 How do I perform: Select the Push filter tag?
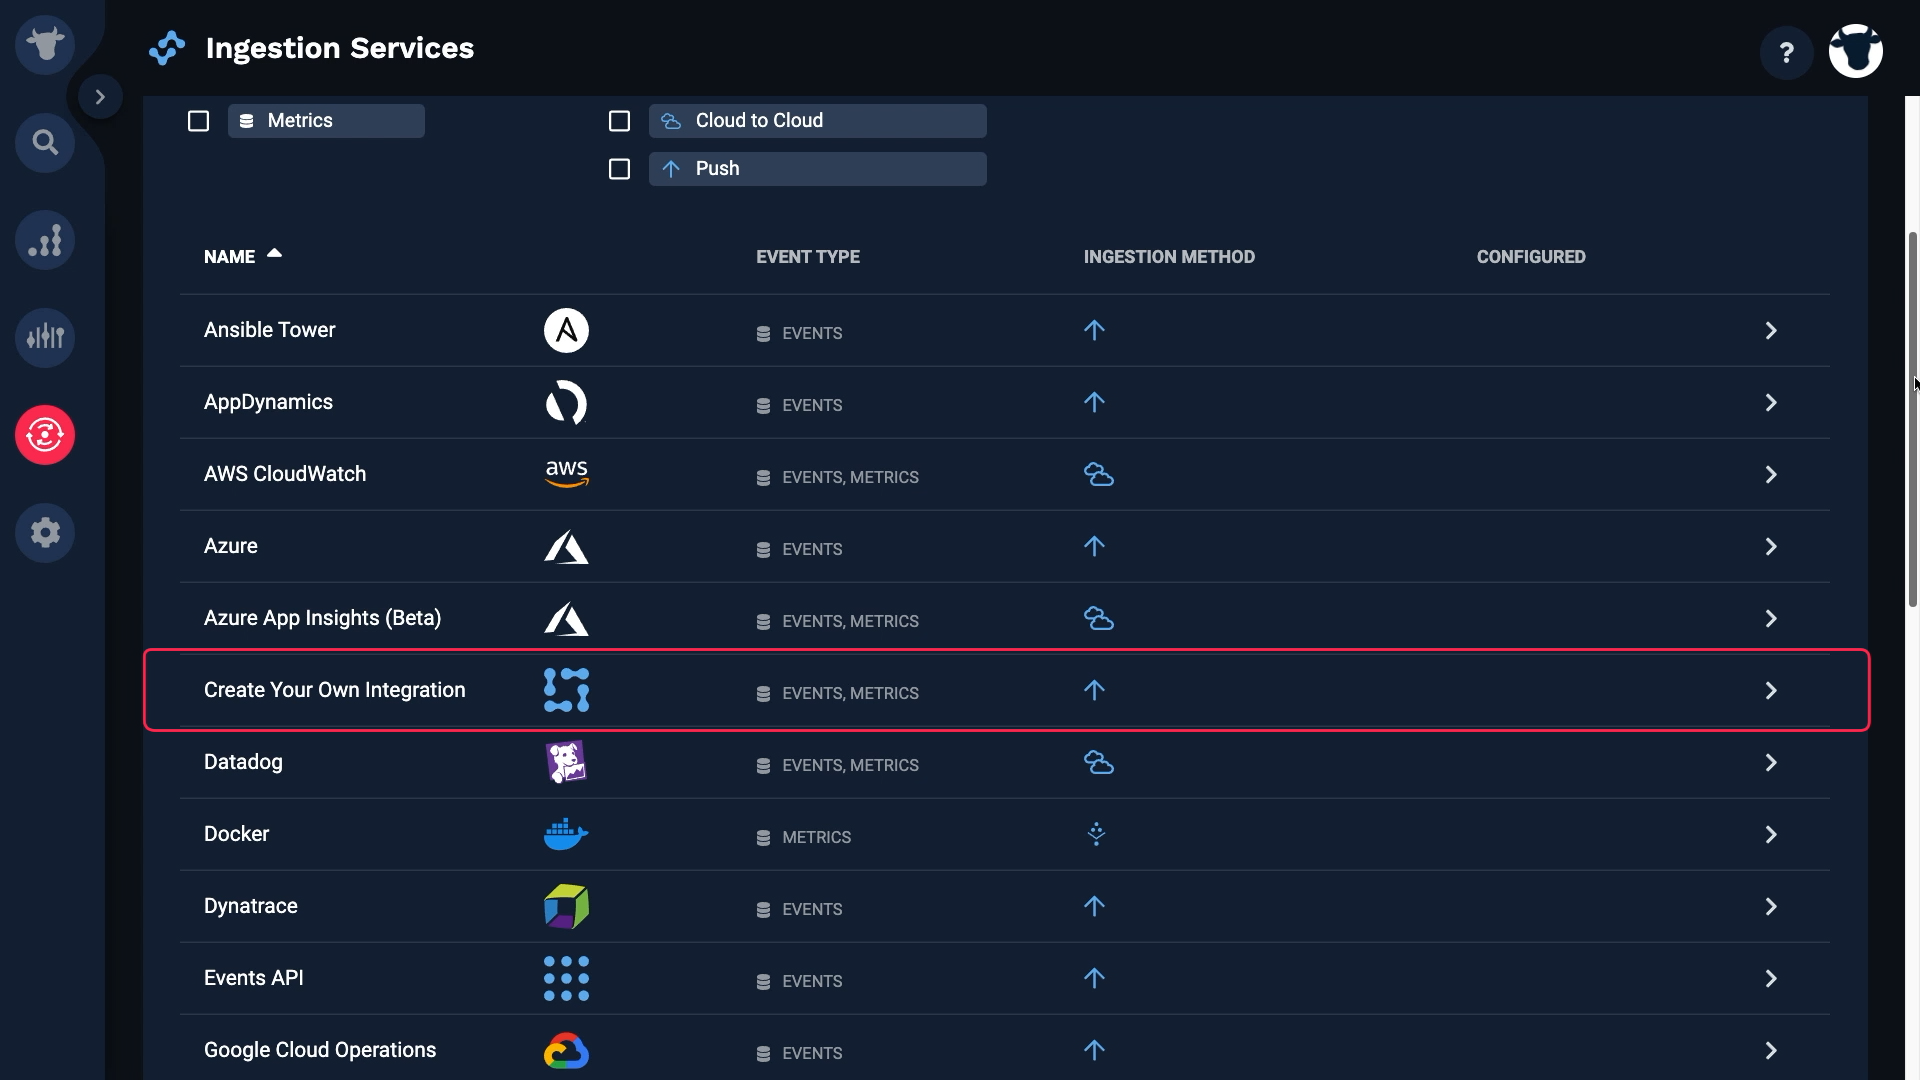(x=817, y=169)
